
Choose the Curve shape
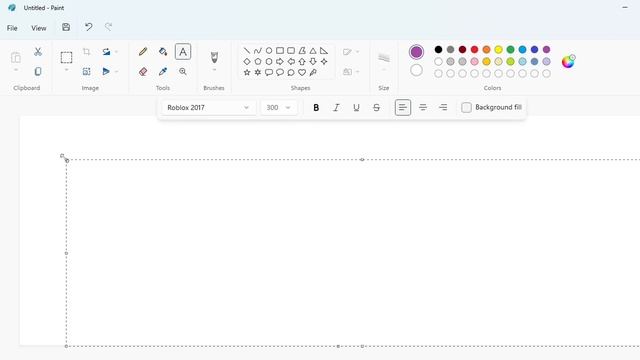(258, 51)
